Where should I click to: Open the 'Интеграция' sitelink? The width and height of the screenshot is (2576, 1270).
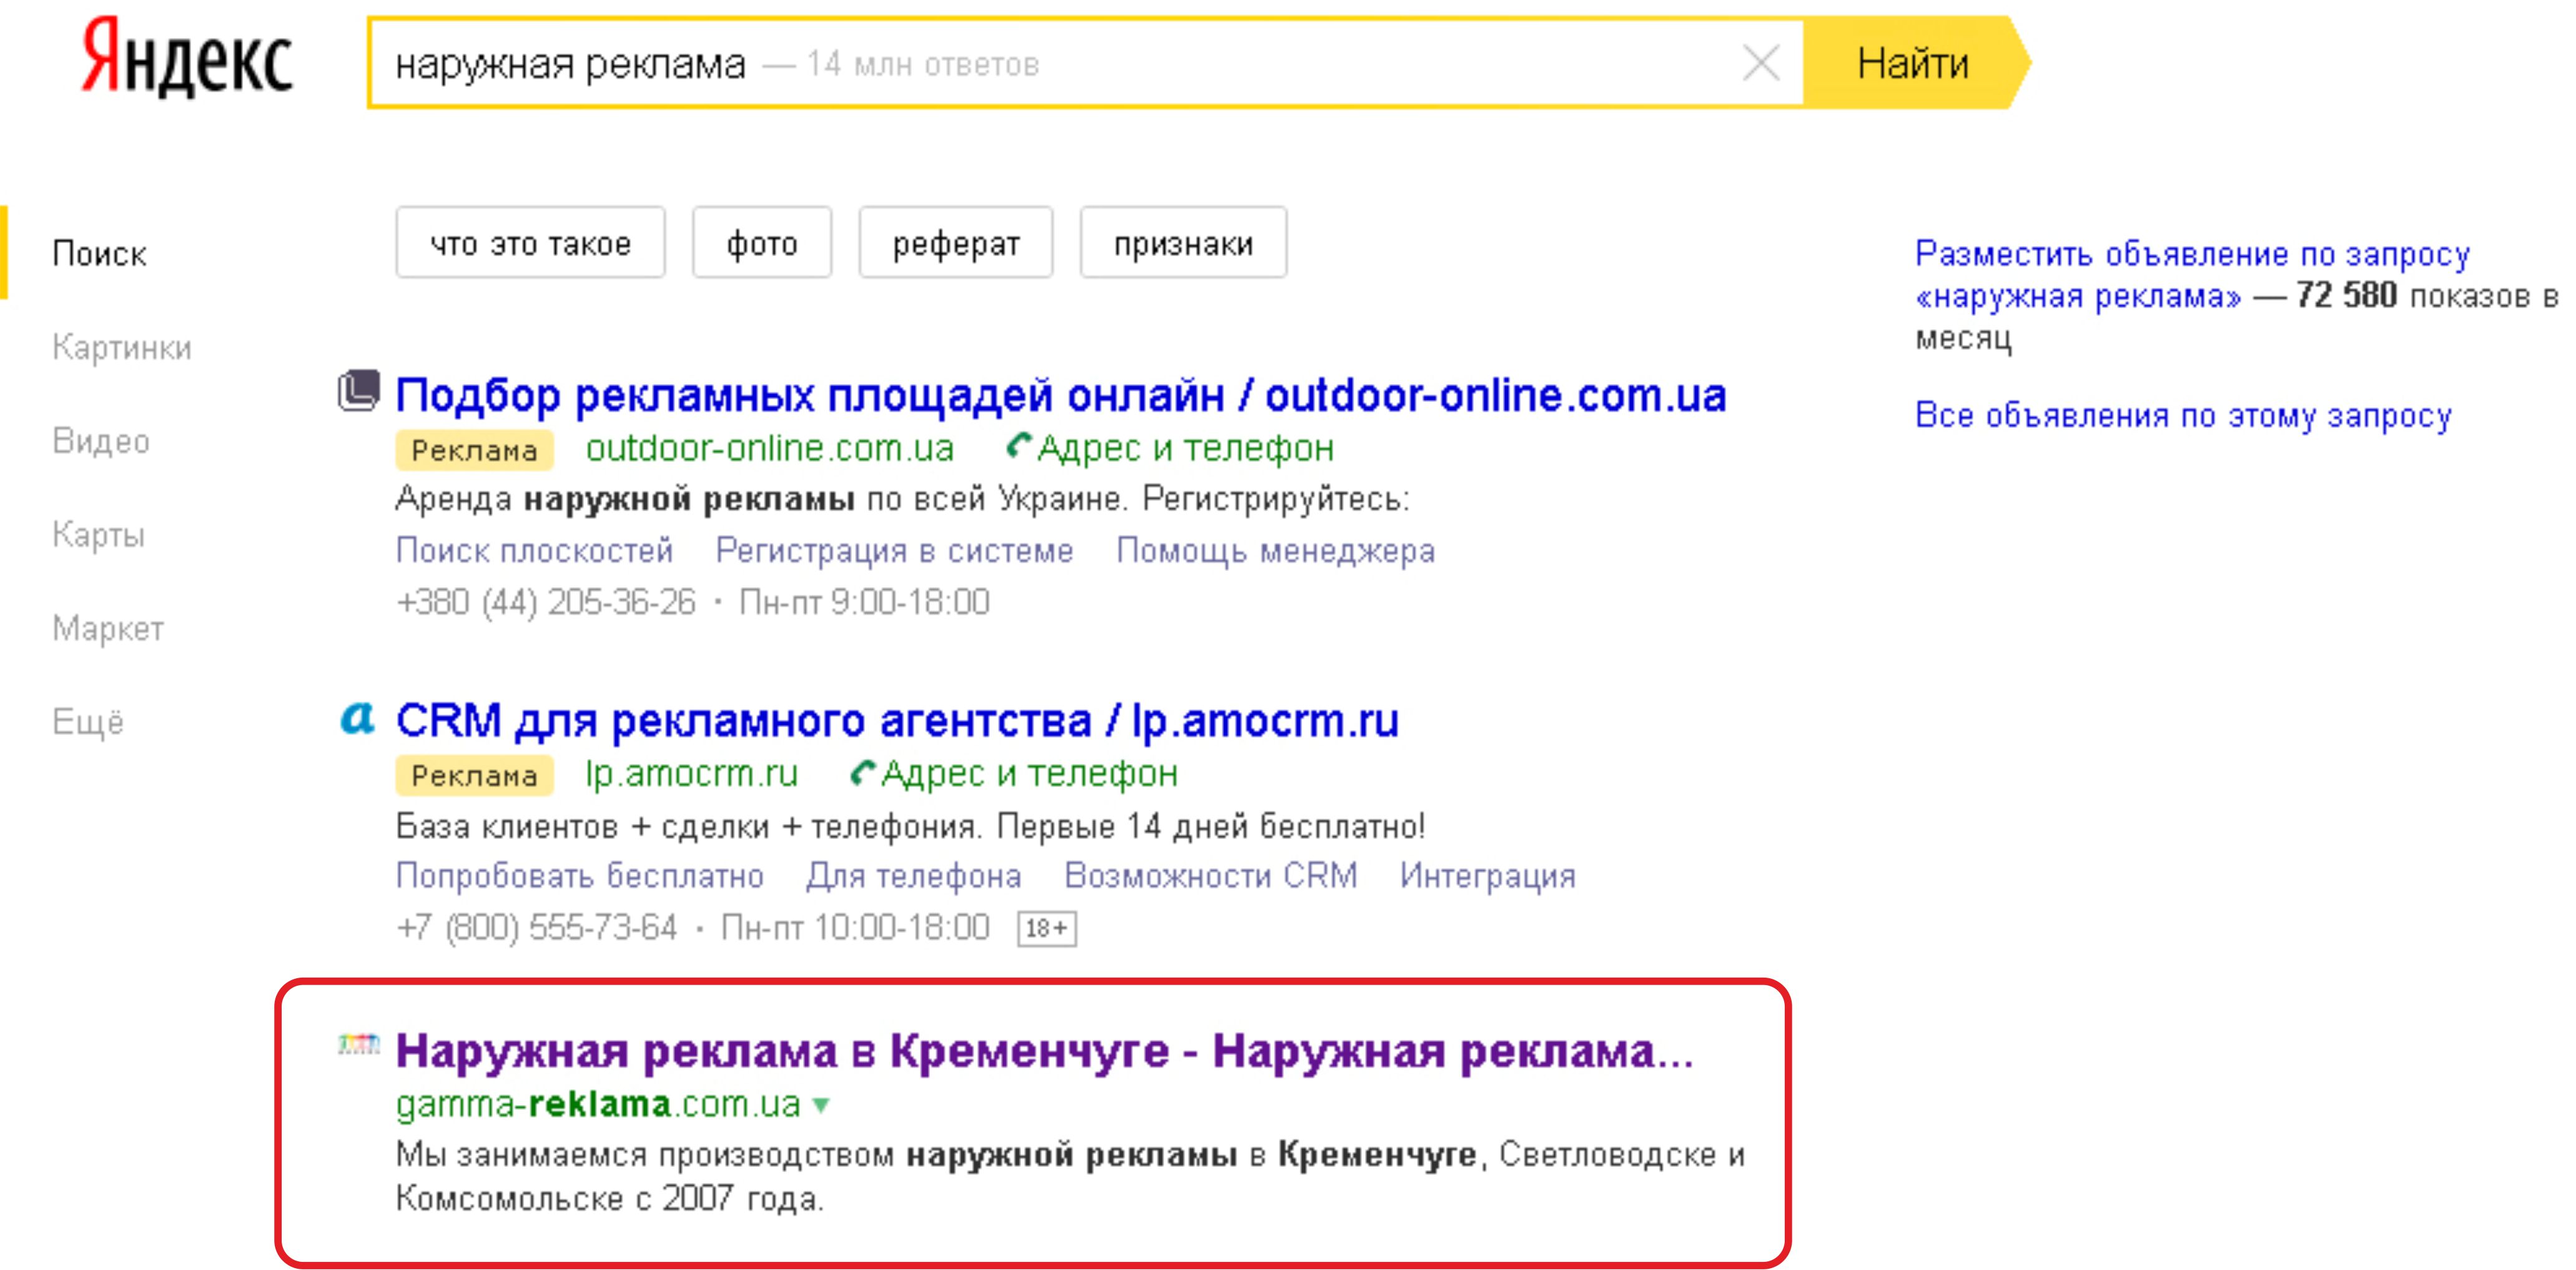pos(1488,875)
